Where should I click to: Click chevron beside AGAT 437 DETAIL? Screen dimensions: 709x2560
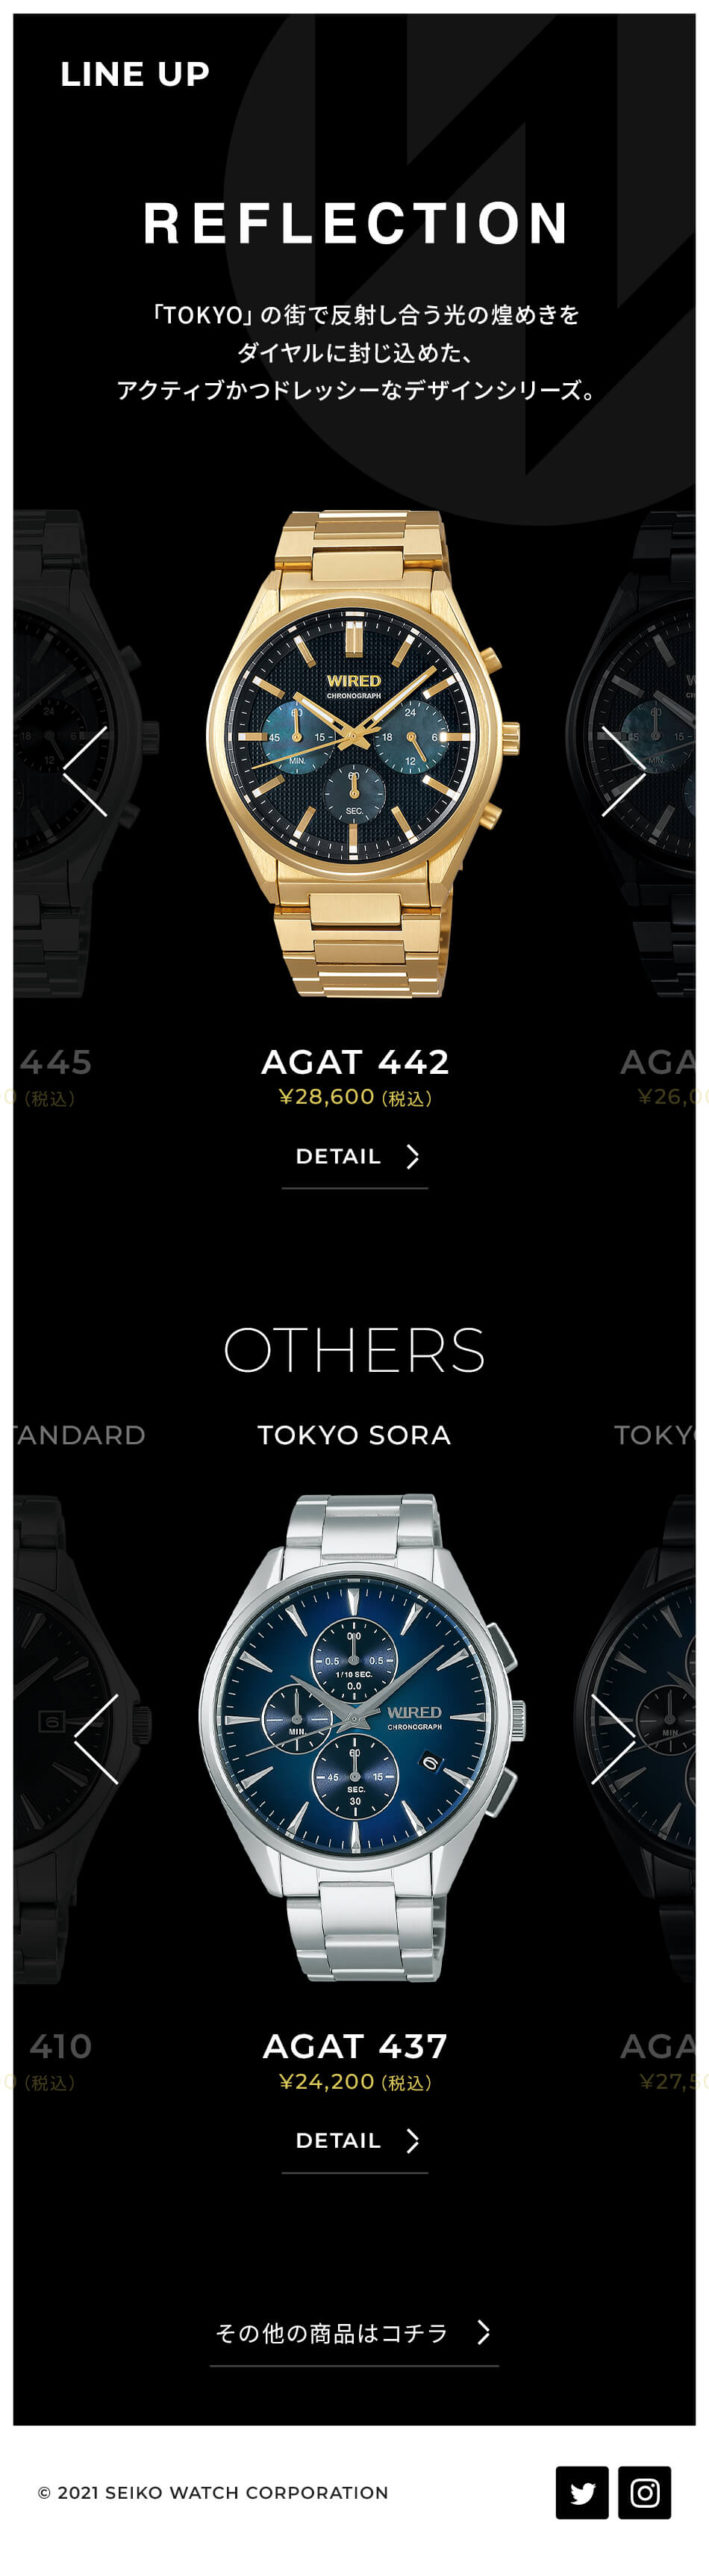412,2140
